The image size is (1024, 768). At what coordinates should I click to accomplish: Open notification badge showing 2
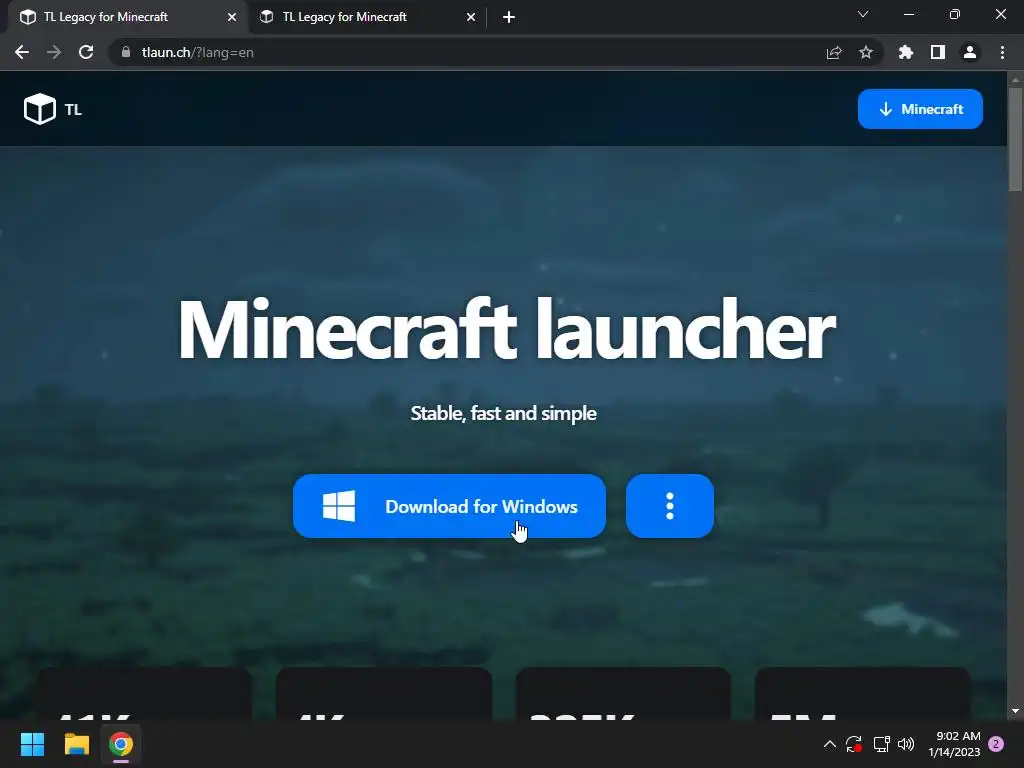(996, 744)
